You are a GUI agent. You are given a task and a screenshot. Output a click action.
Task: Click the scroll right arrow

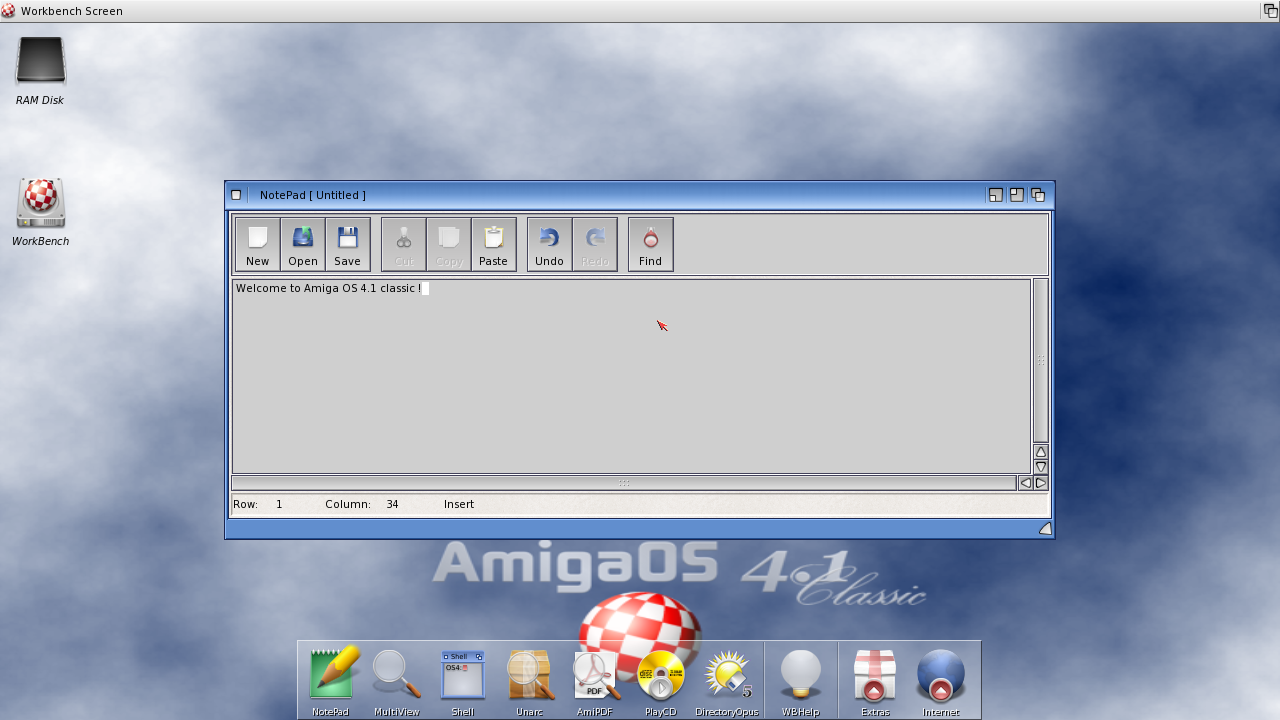(x=1041, y=483)
